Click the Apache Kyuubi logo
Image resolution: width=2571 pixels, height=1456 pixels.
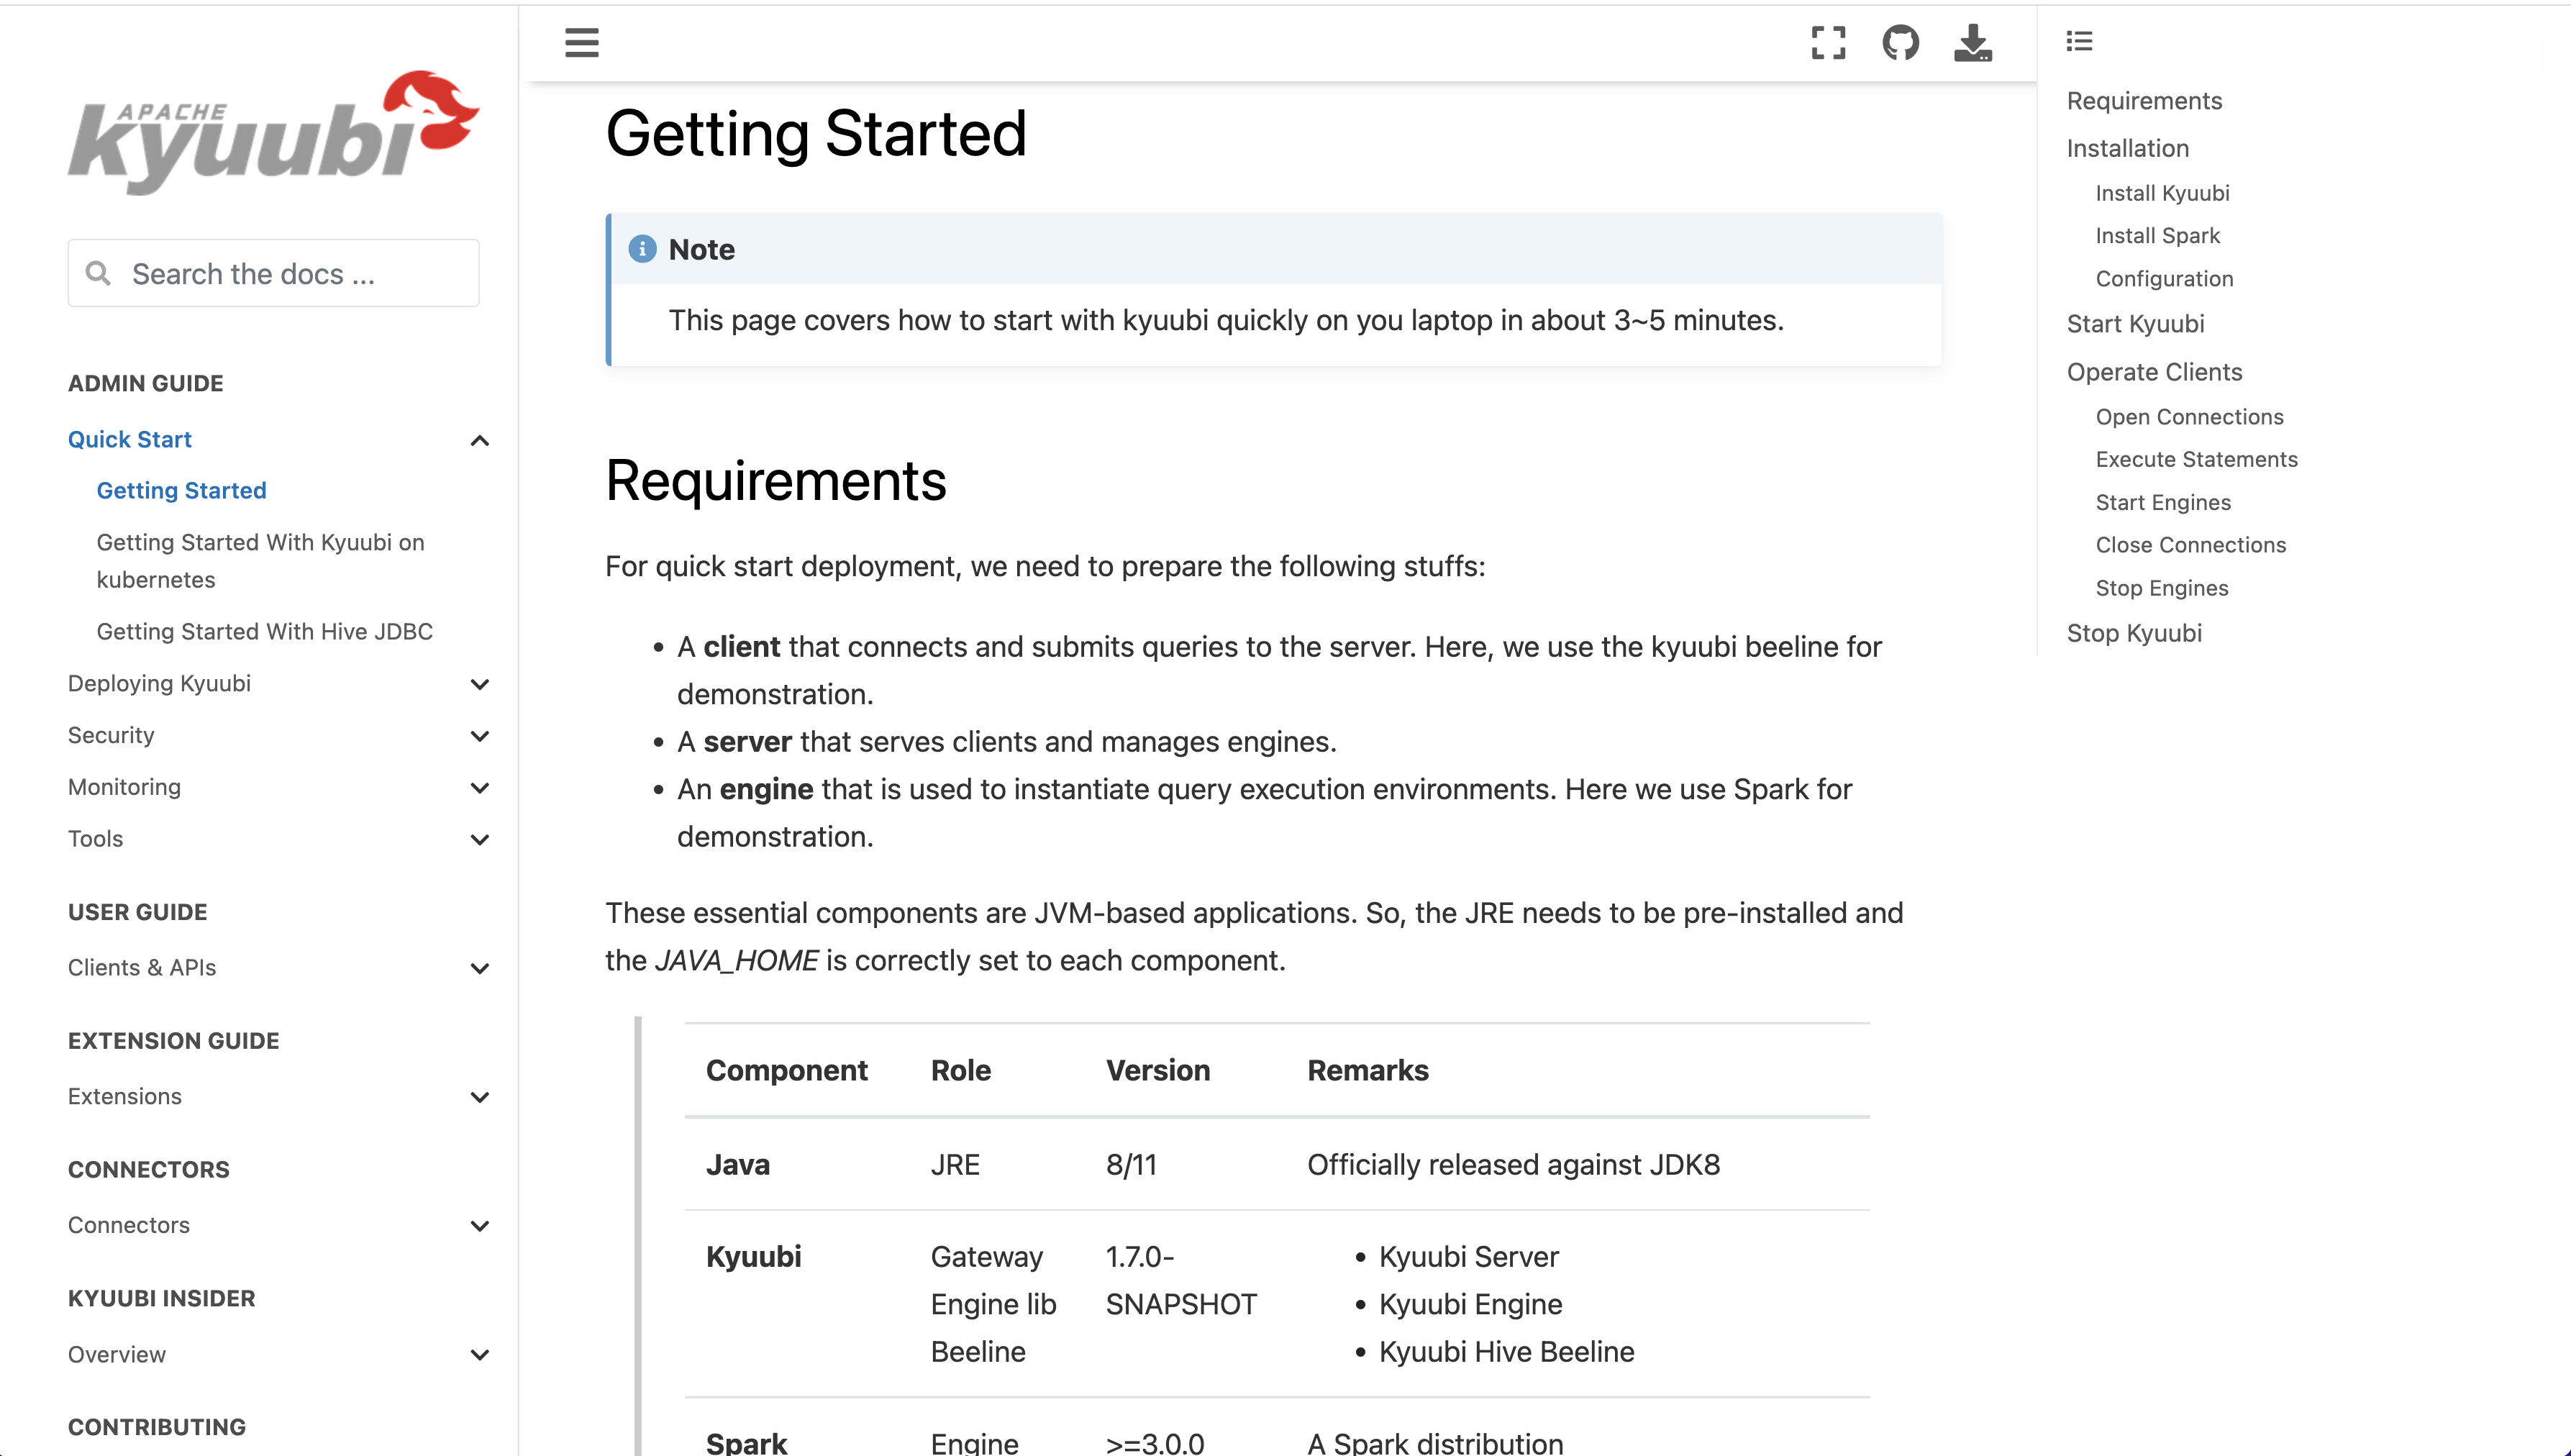coord(273,132)
